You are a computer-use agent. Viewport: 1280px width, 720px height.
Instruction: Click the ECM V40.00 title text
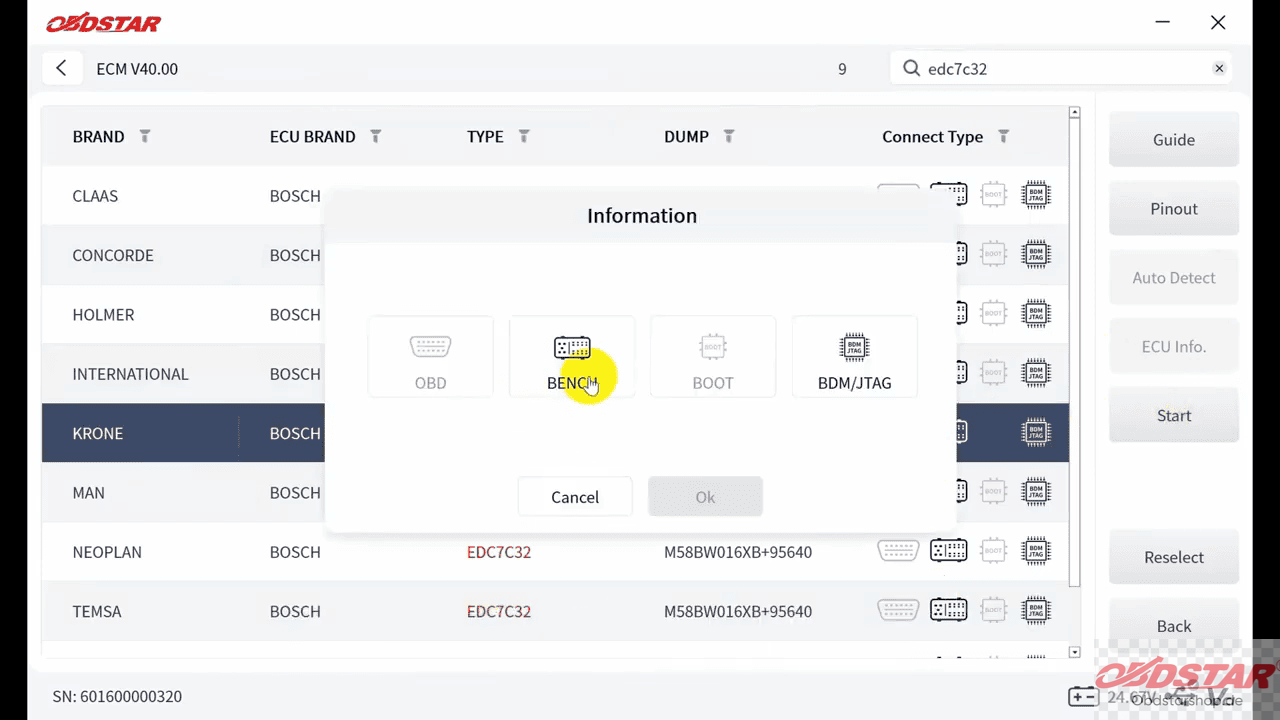tap(137, 69)
